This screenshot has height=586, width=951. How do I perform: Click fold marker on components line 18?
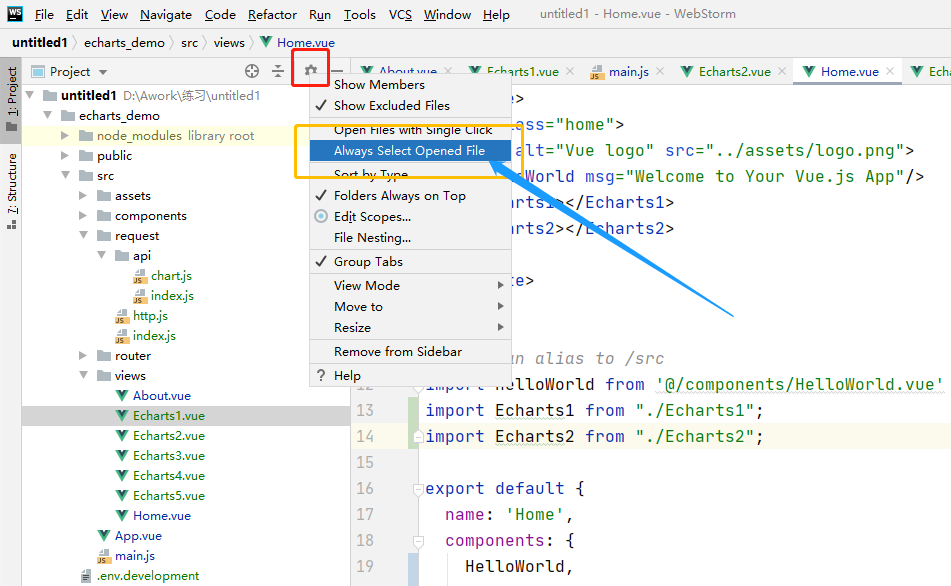point(418,541)
